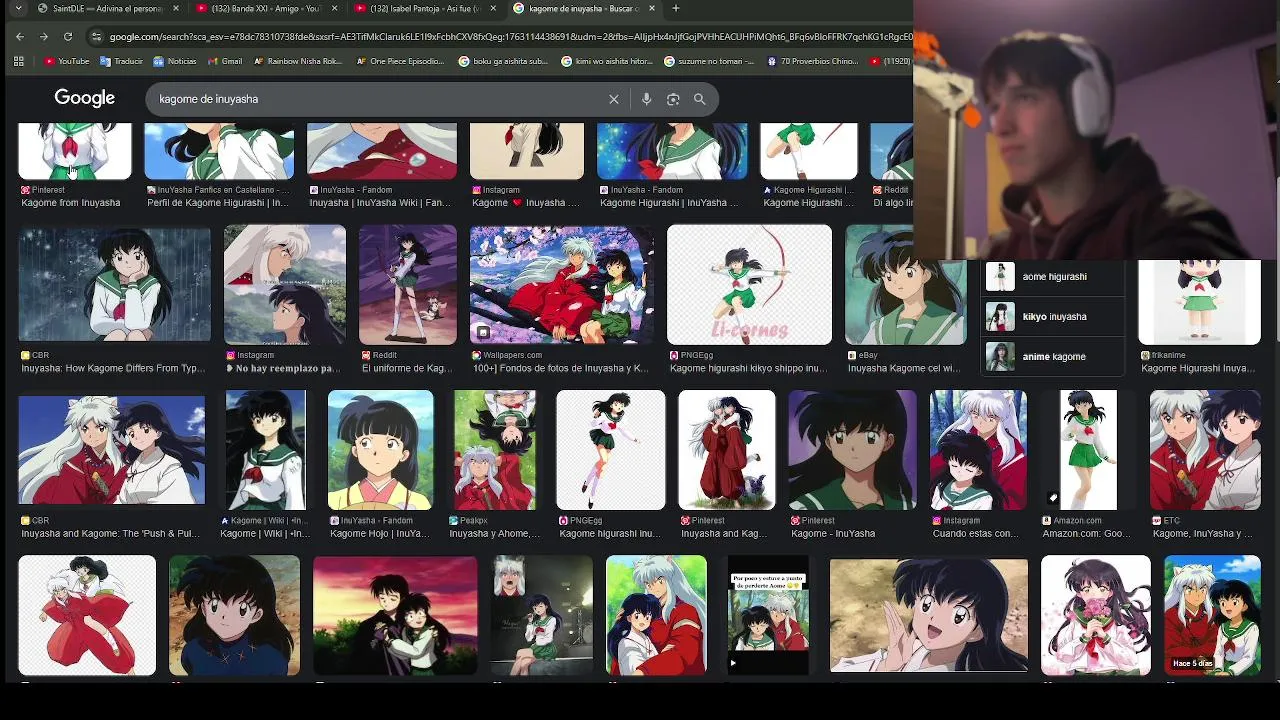Screen dimensions: 1280x720
Task: Open thumbnail labeled 'Hace 5 días'
Action: tap(1212, 615)
